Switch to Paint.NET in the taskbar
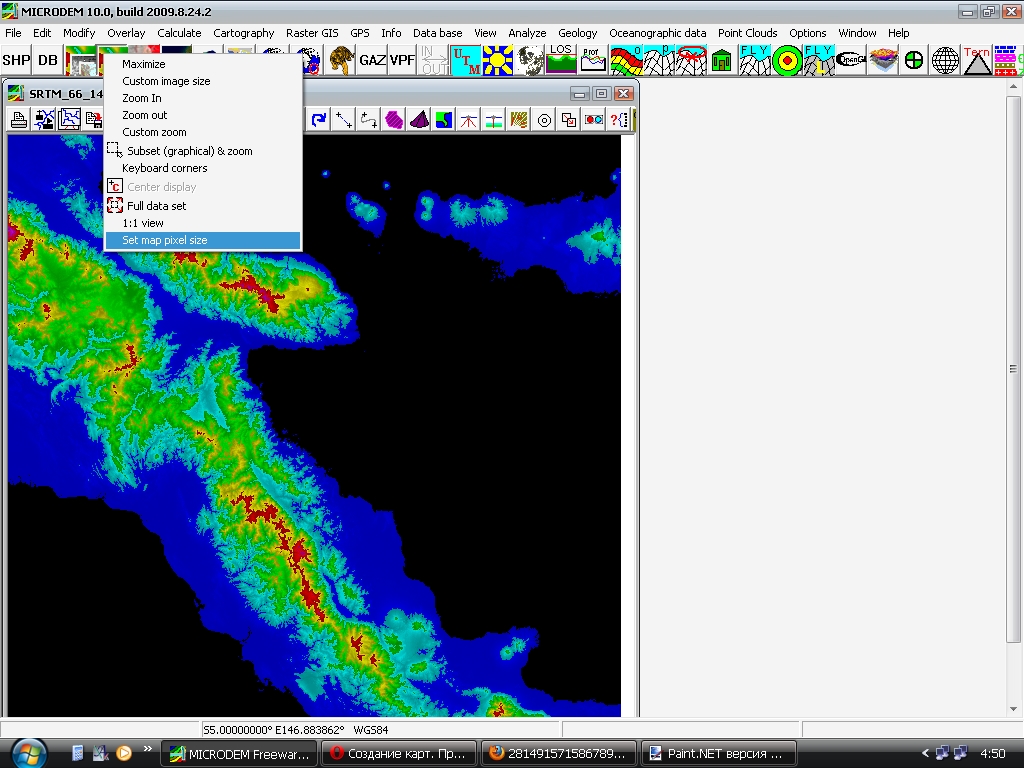The image size is (1024, 768). pos(718,753)
